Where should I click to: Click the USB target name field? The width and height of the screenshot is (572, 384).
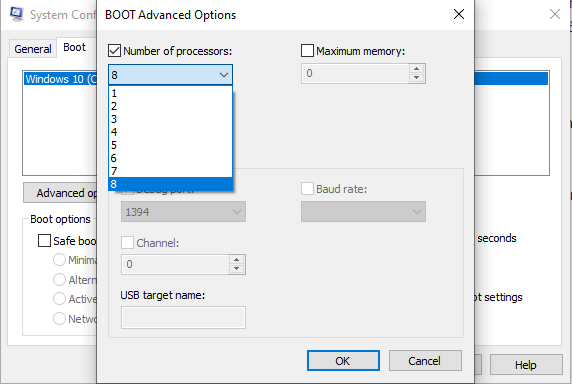coord(183,317)
